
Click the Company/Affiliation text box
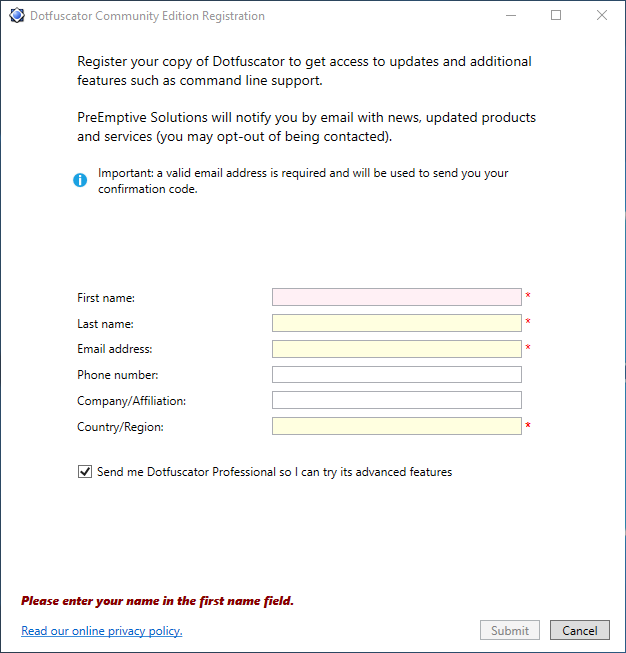(397, 400)
